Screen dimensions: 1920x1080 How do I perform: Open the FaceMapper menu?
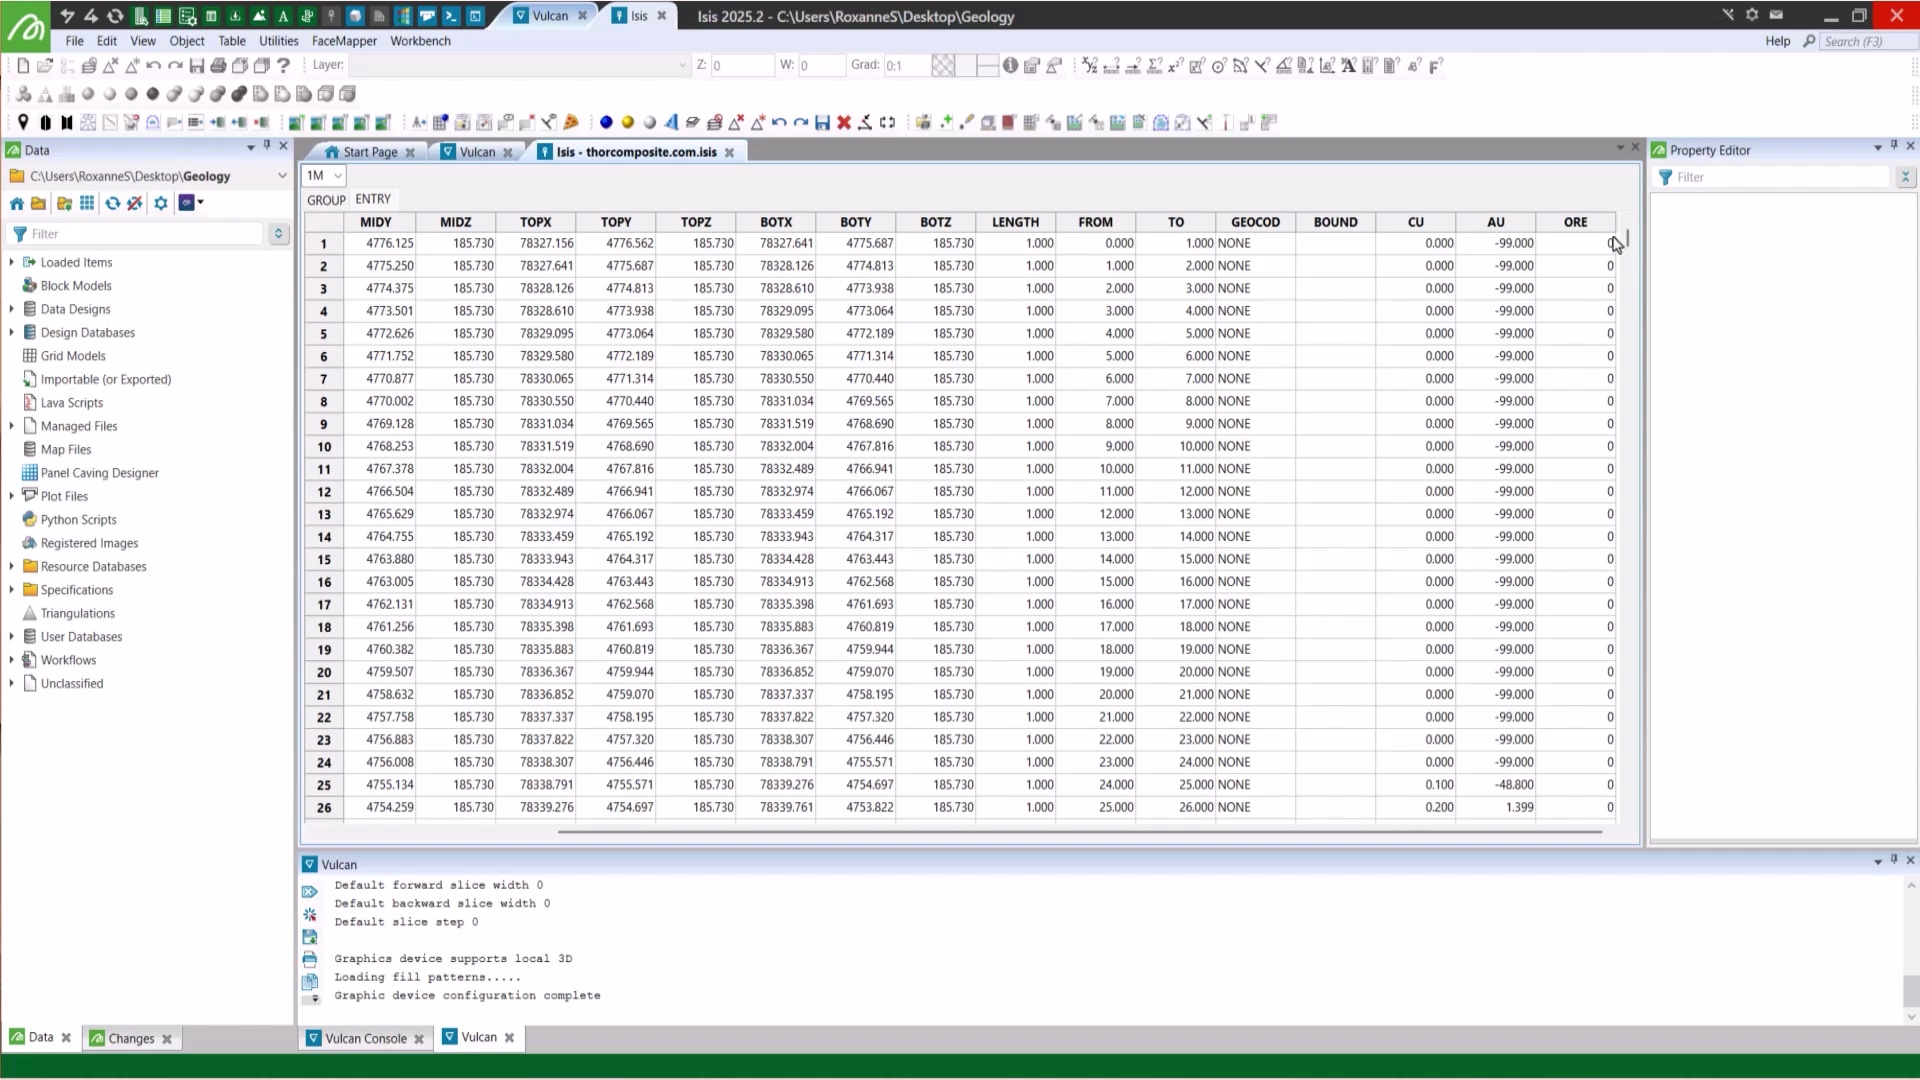tap(344, 41)
